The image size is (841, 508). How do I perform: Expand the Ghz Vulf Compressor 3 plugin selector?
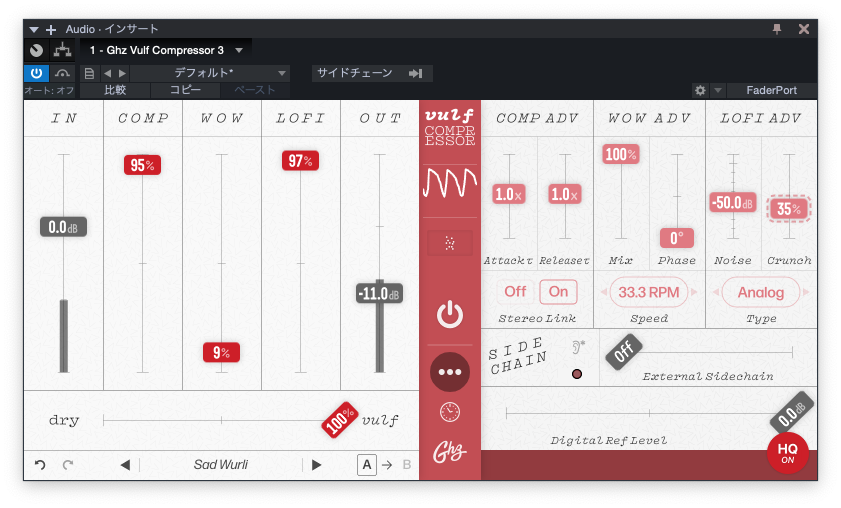(x=239, y=50)
